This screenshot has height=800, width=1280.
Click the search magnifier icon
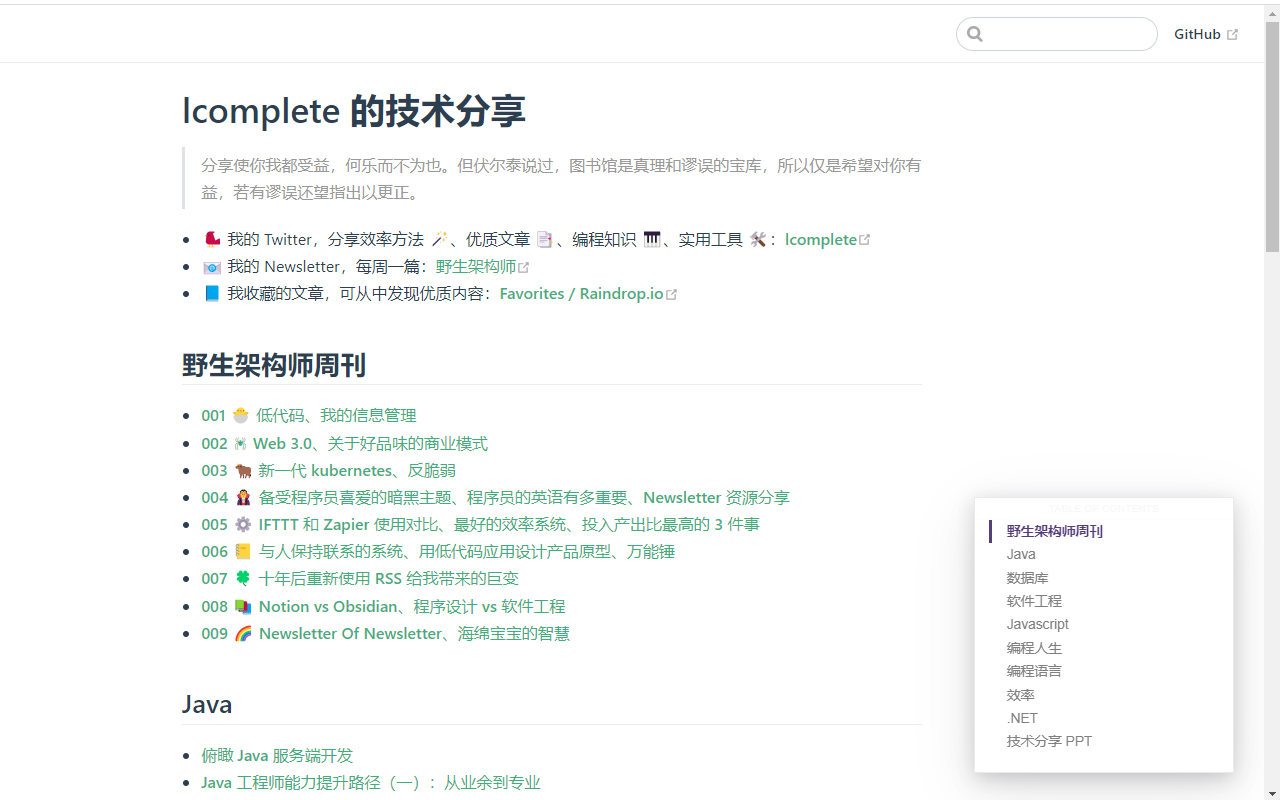click(x=975, y=33)
